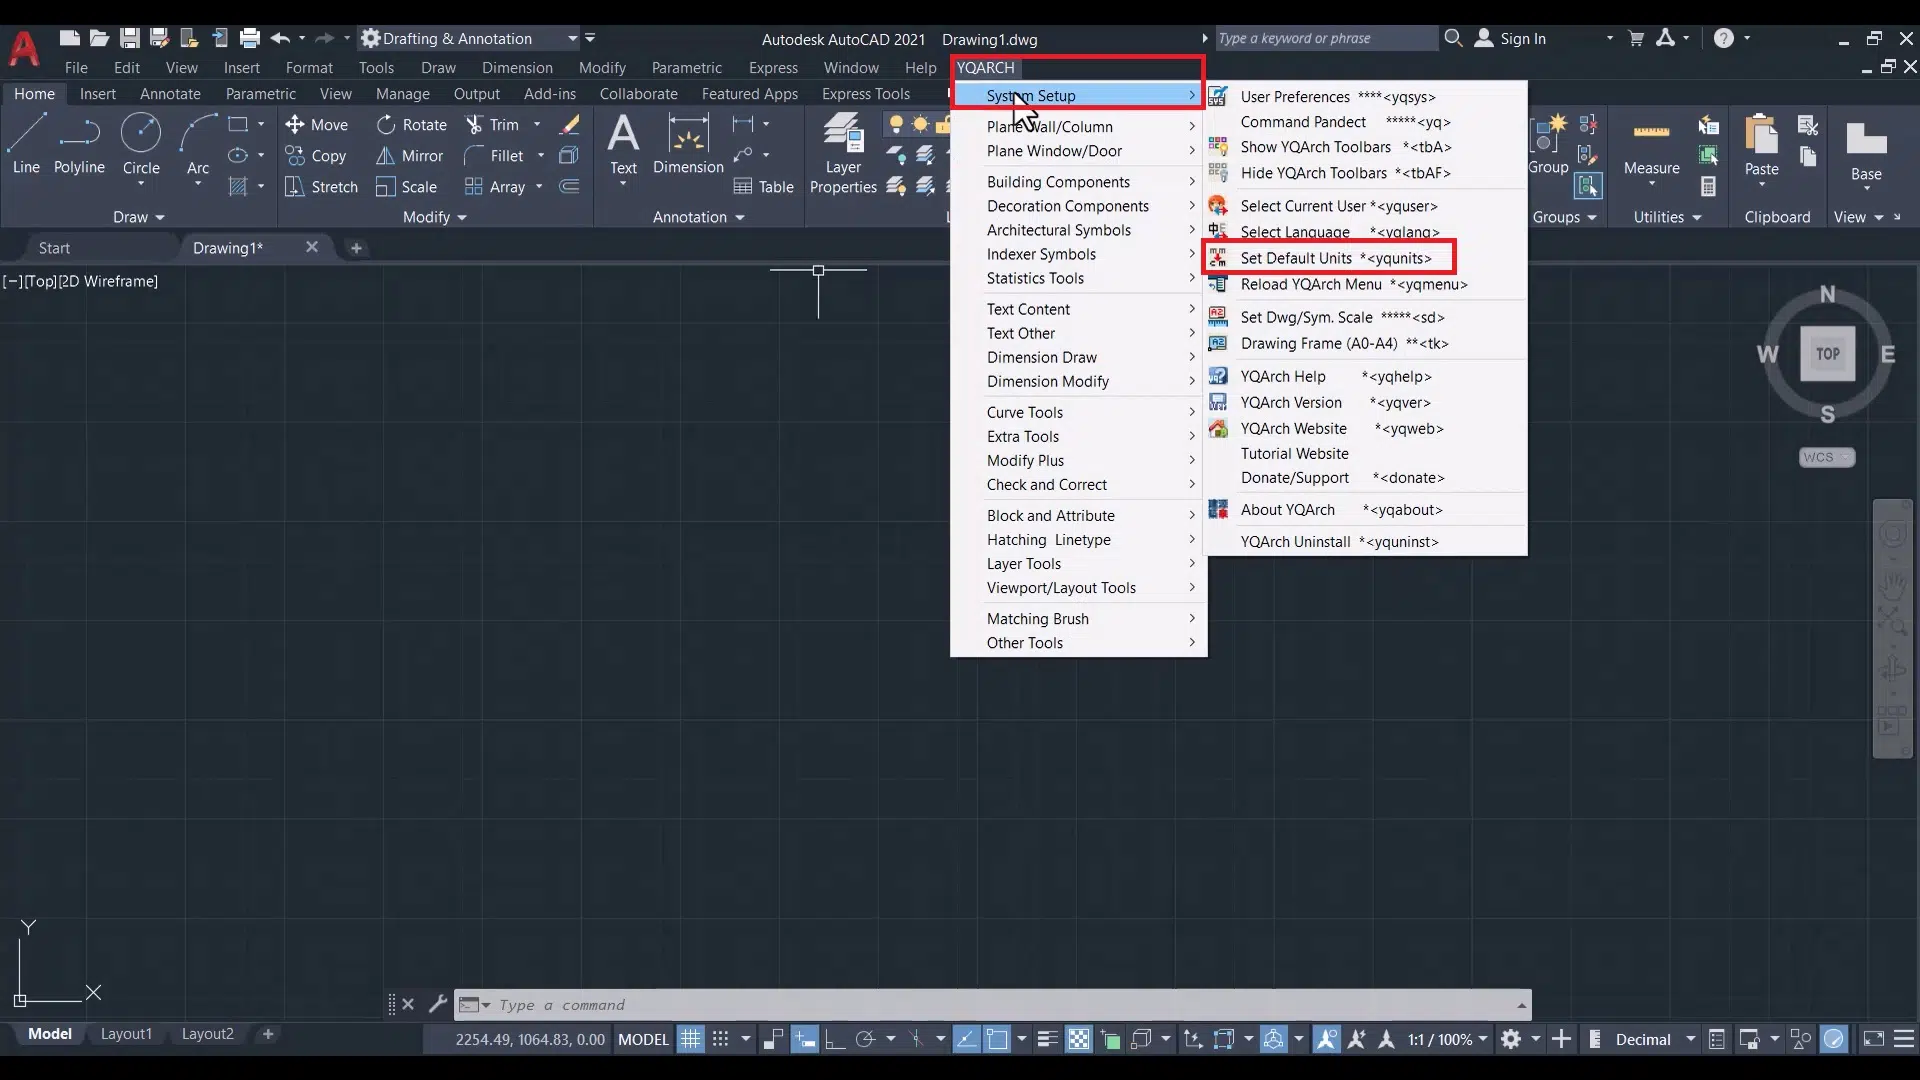
Task: Click the Mirror tool icon
Action: pyautogui.click(x=386, y=156)
